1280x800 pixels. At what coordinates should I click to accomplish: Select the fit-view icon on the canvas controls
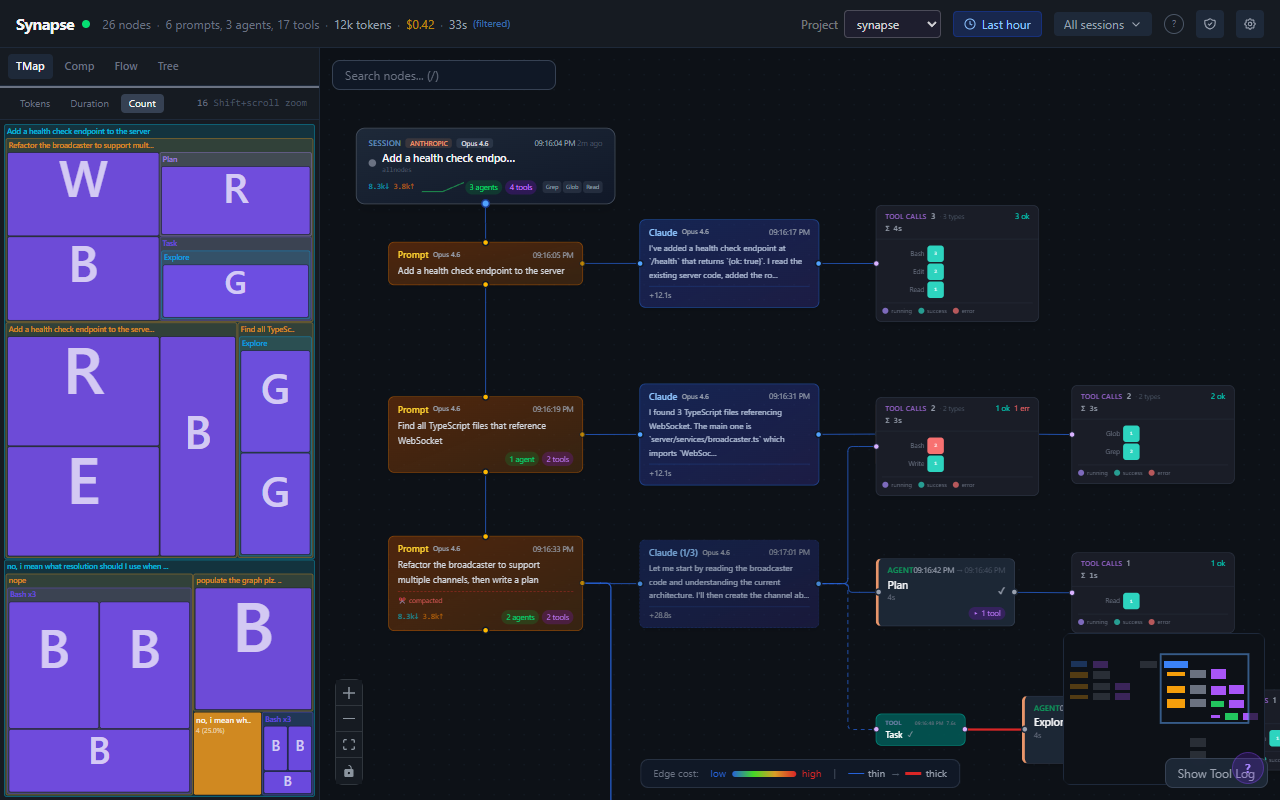tap(349, 744)
